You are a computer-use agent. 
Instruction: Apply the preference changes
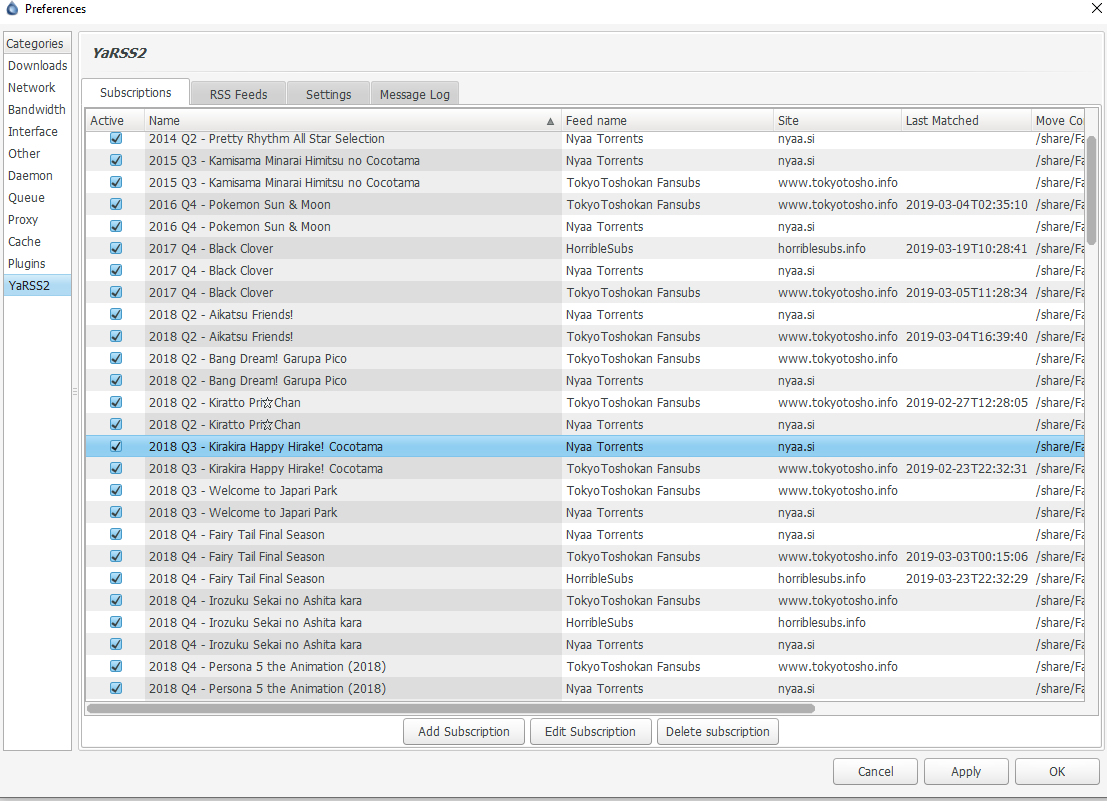(966, 771)
